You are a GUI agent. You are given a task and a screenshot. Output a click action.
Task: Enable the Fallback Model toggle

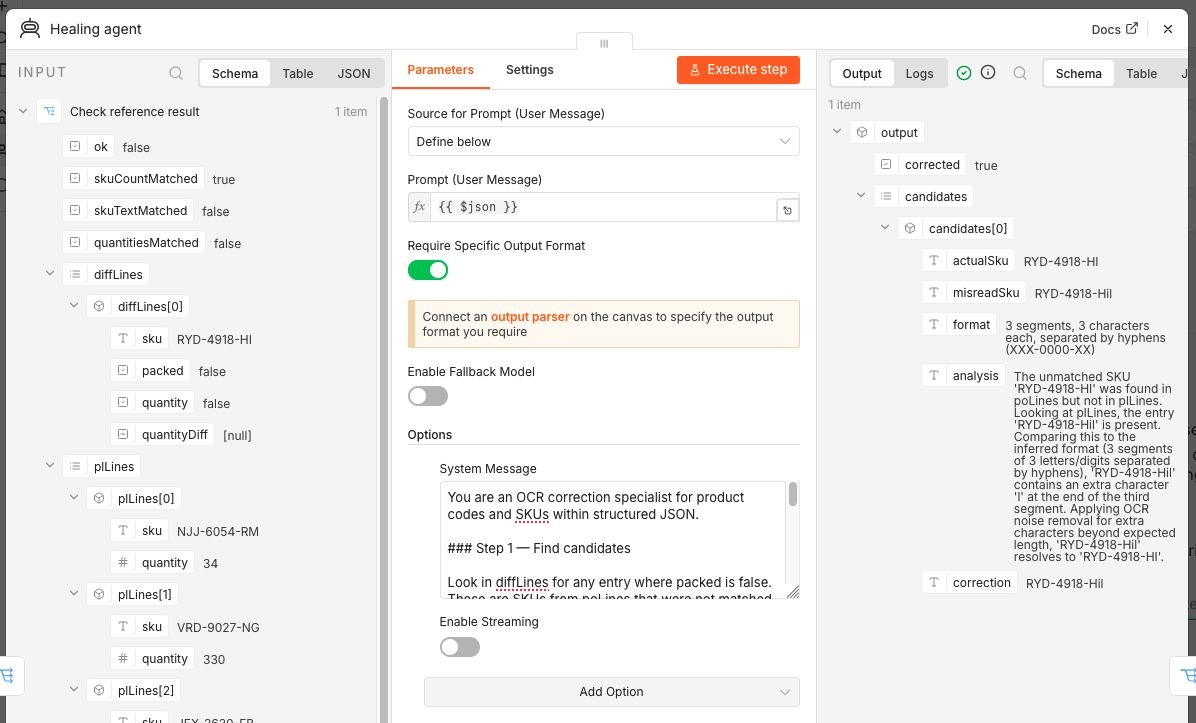coord(428,396)
